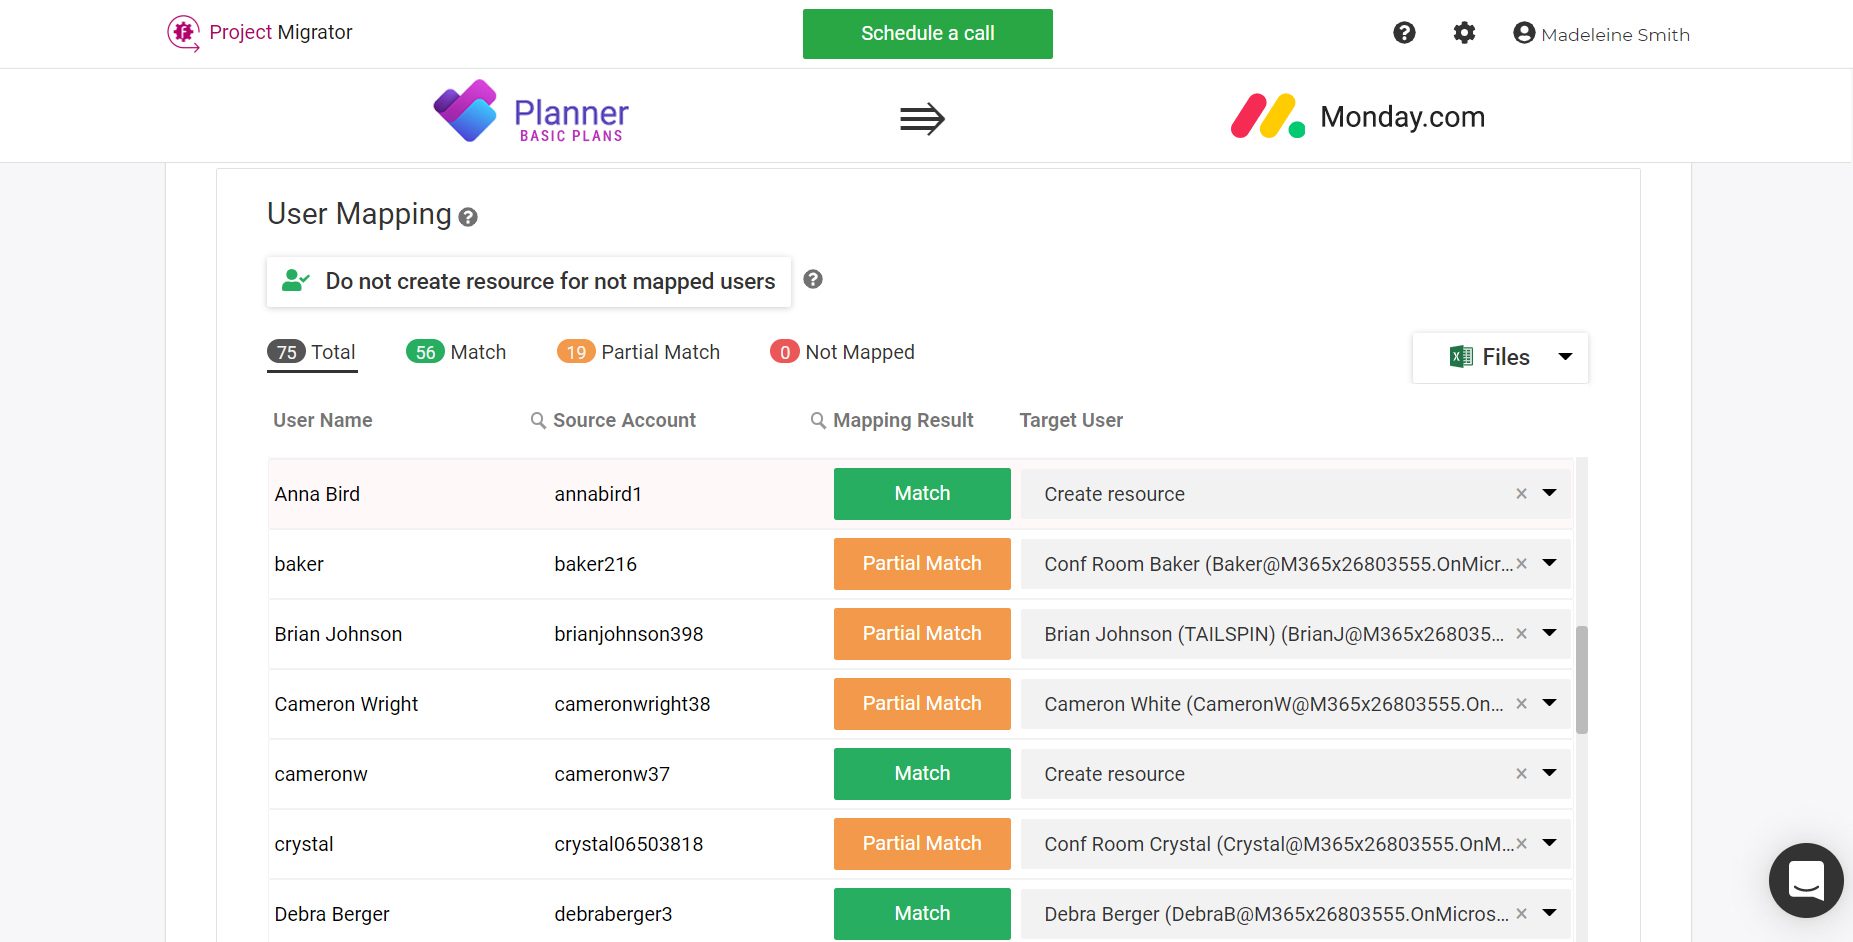Toggle do not create resource for not mapped users
Image resolution: width=1853 pixels, height=942 pixels.
[x=529, y=282]
